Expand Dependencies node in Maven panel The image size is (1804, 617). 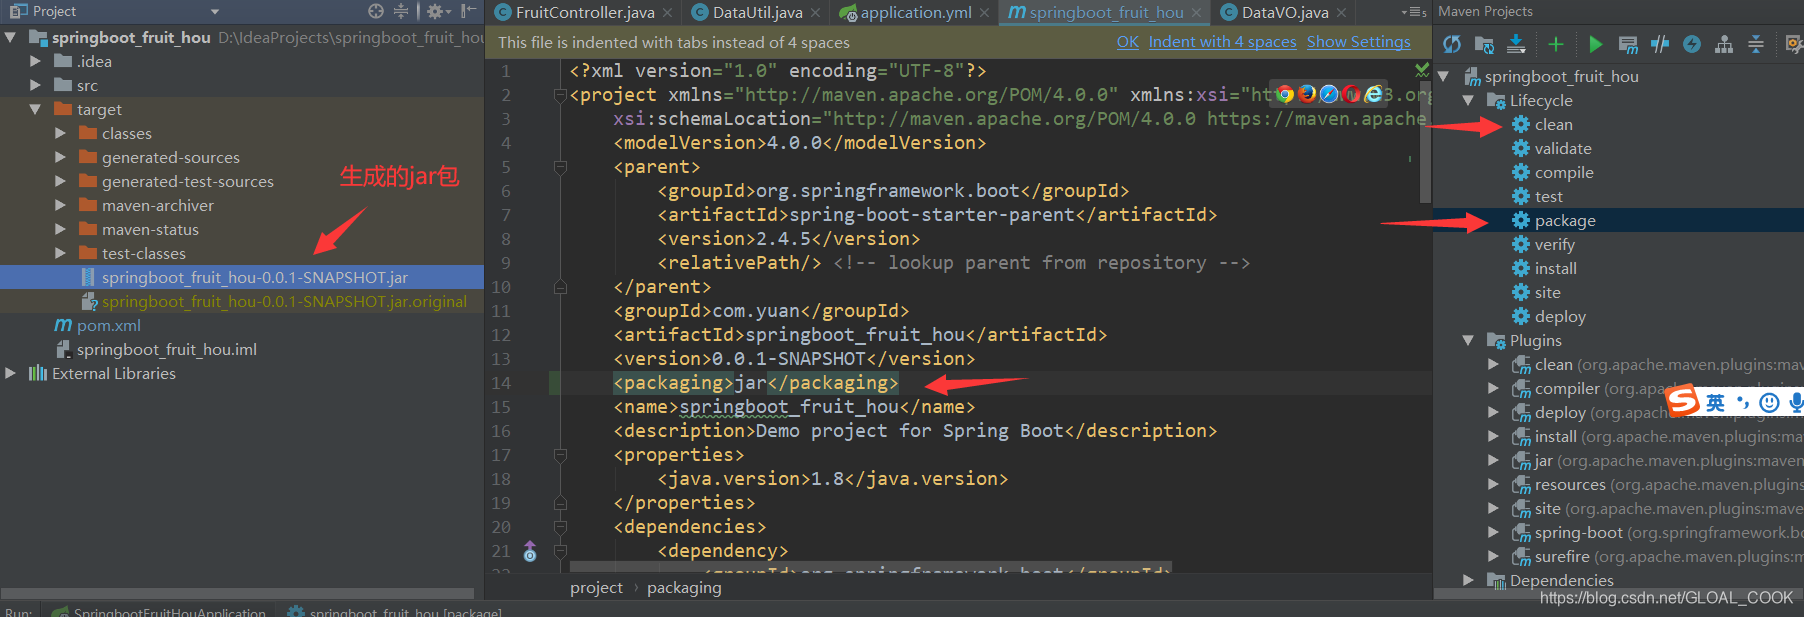(1468, 580)
